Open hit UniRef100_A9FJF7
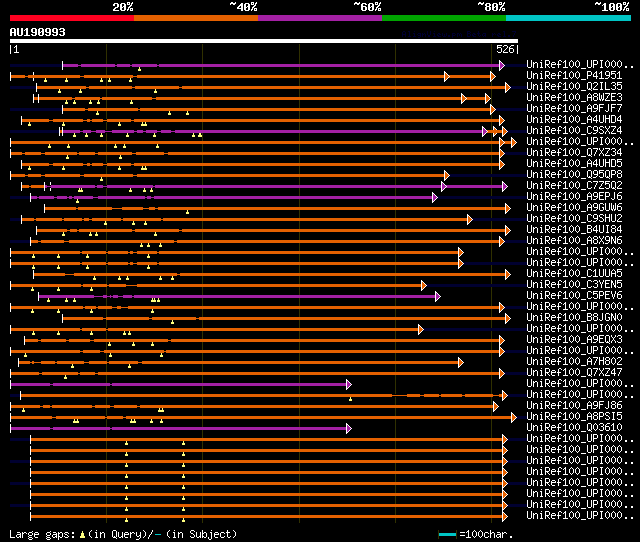The height and width of the screenshot is (542, 640). 574,108
